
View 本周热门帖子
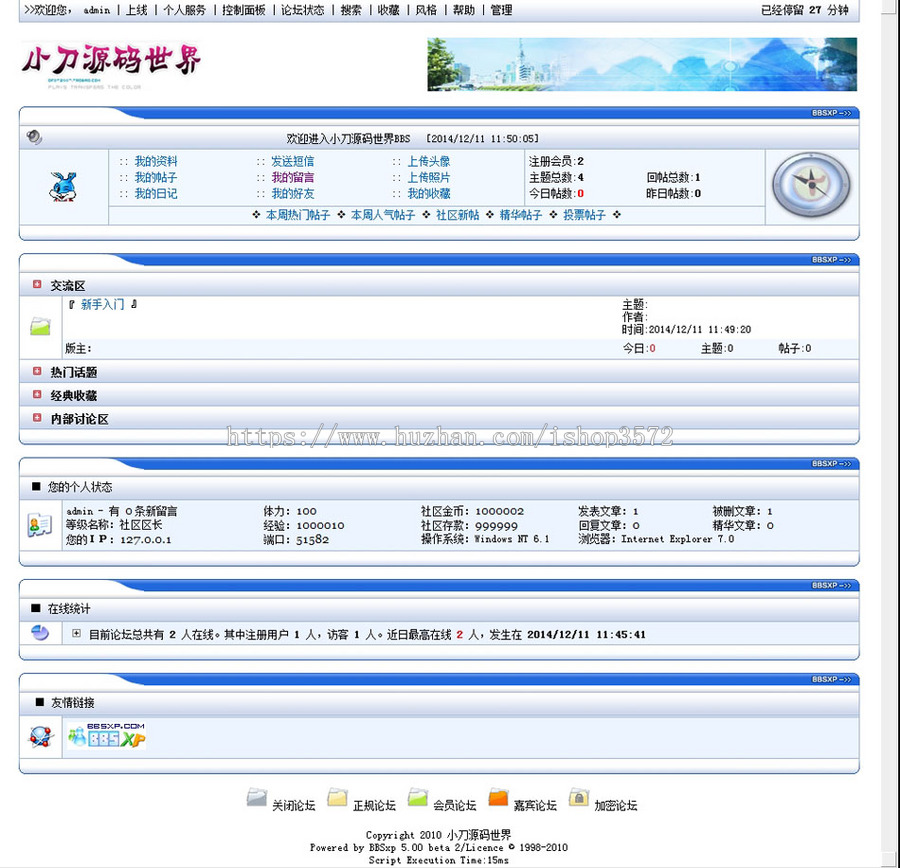tap(298, 215)
